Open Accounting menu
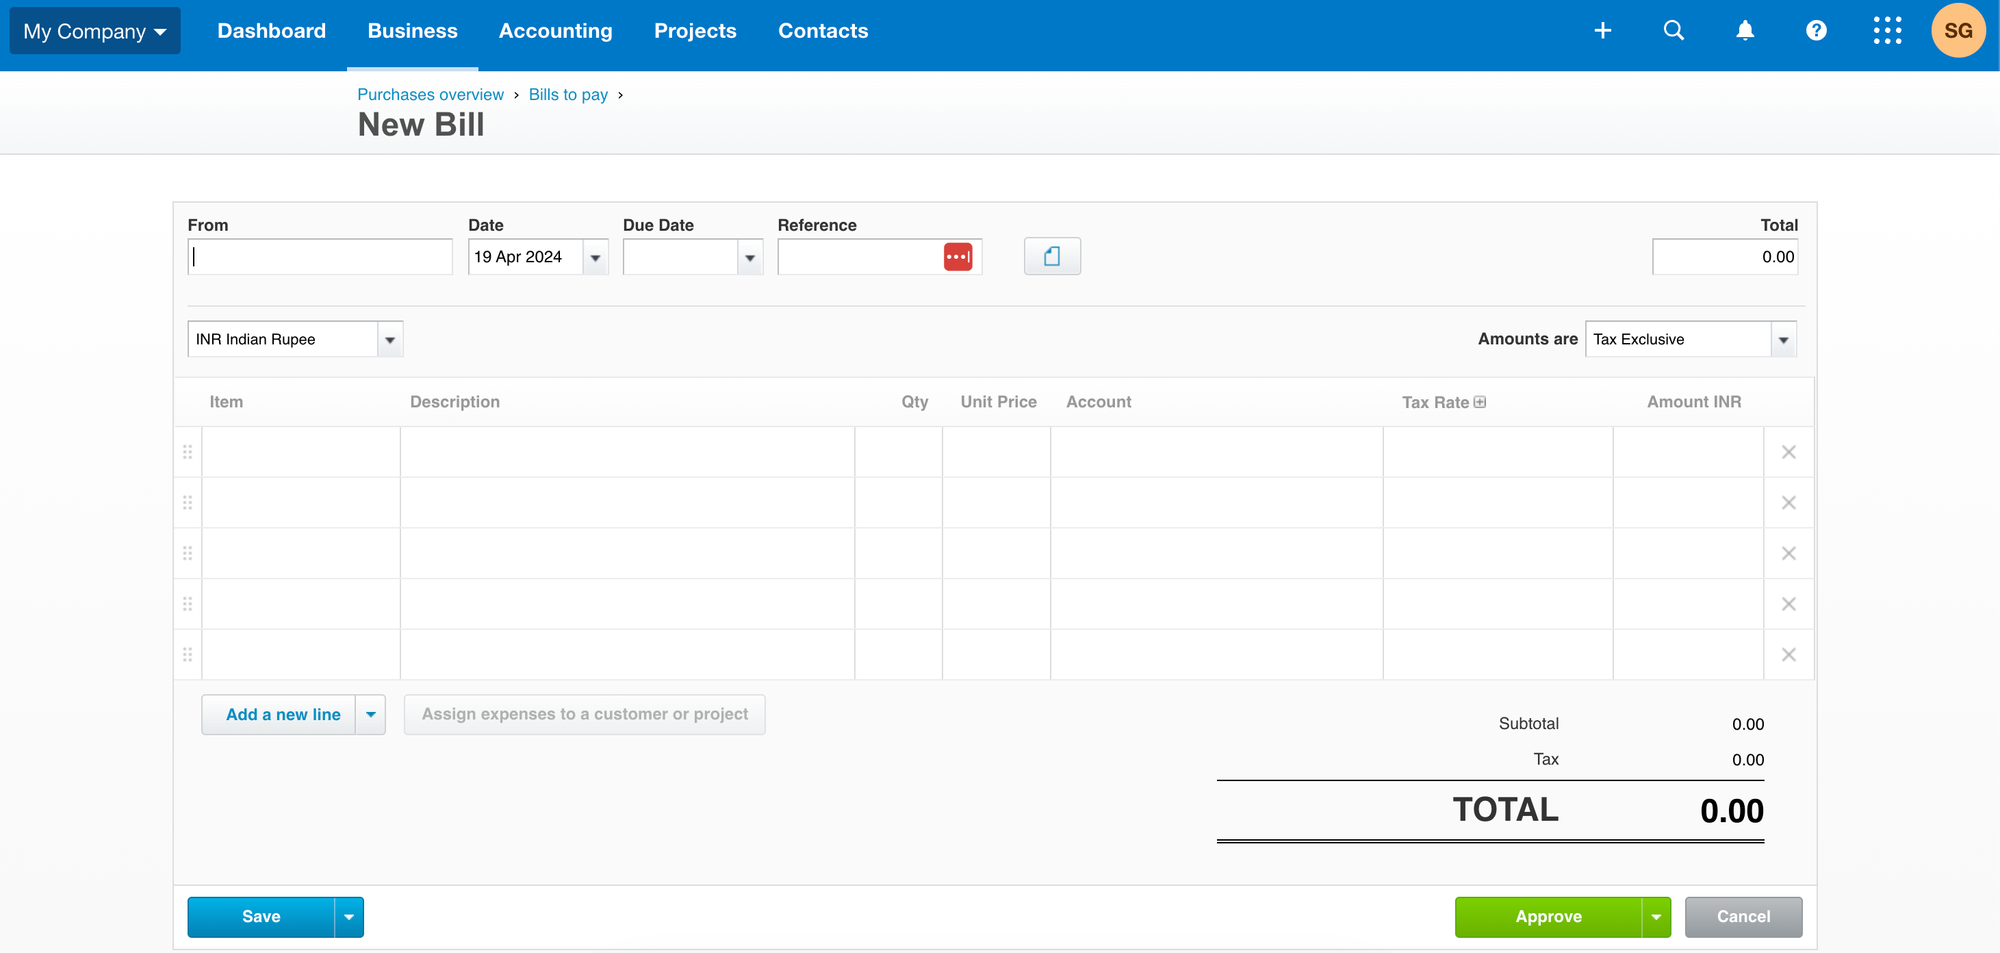 [555, 31]
